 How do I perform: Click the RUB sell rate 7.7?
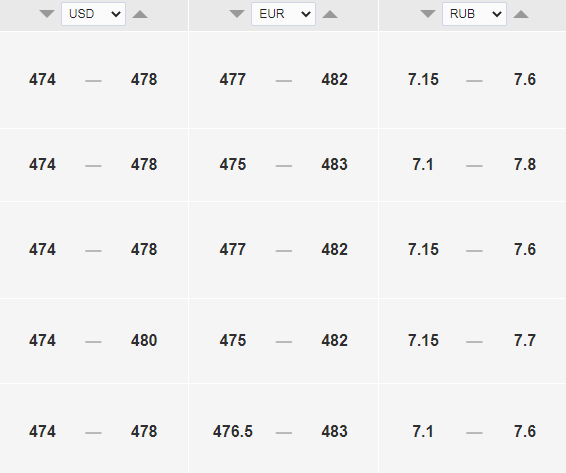click(525, 340)
